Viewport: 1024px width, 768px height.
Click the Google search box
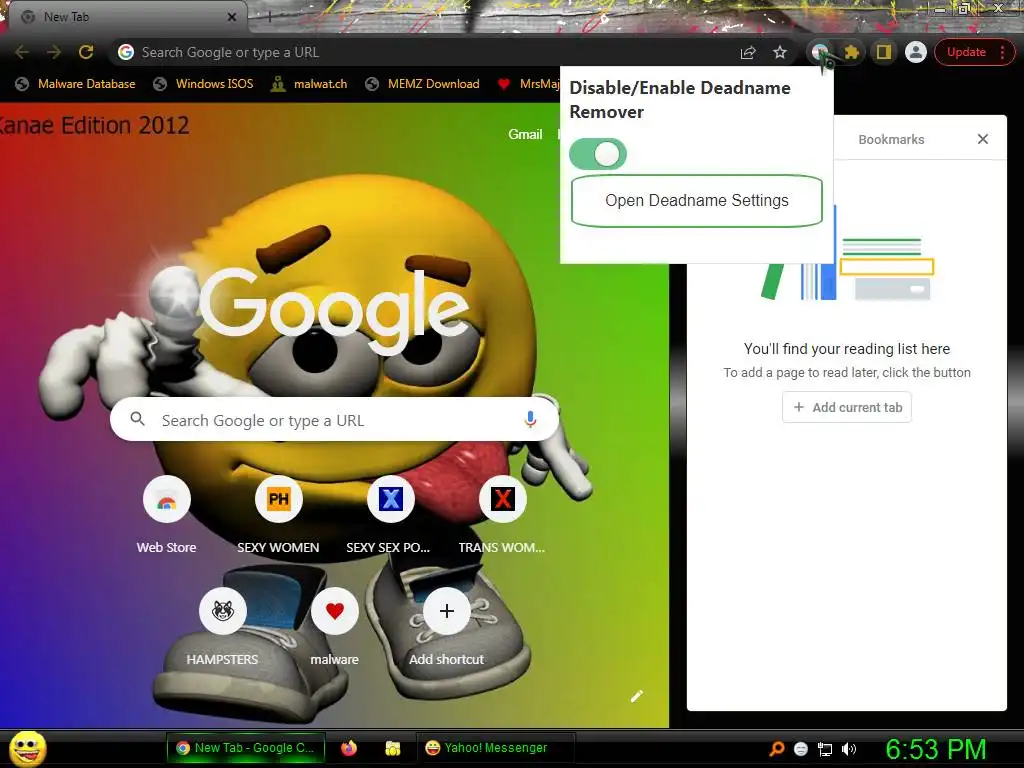(x=334, y=420)
